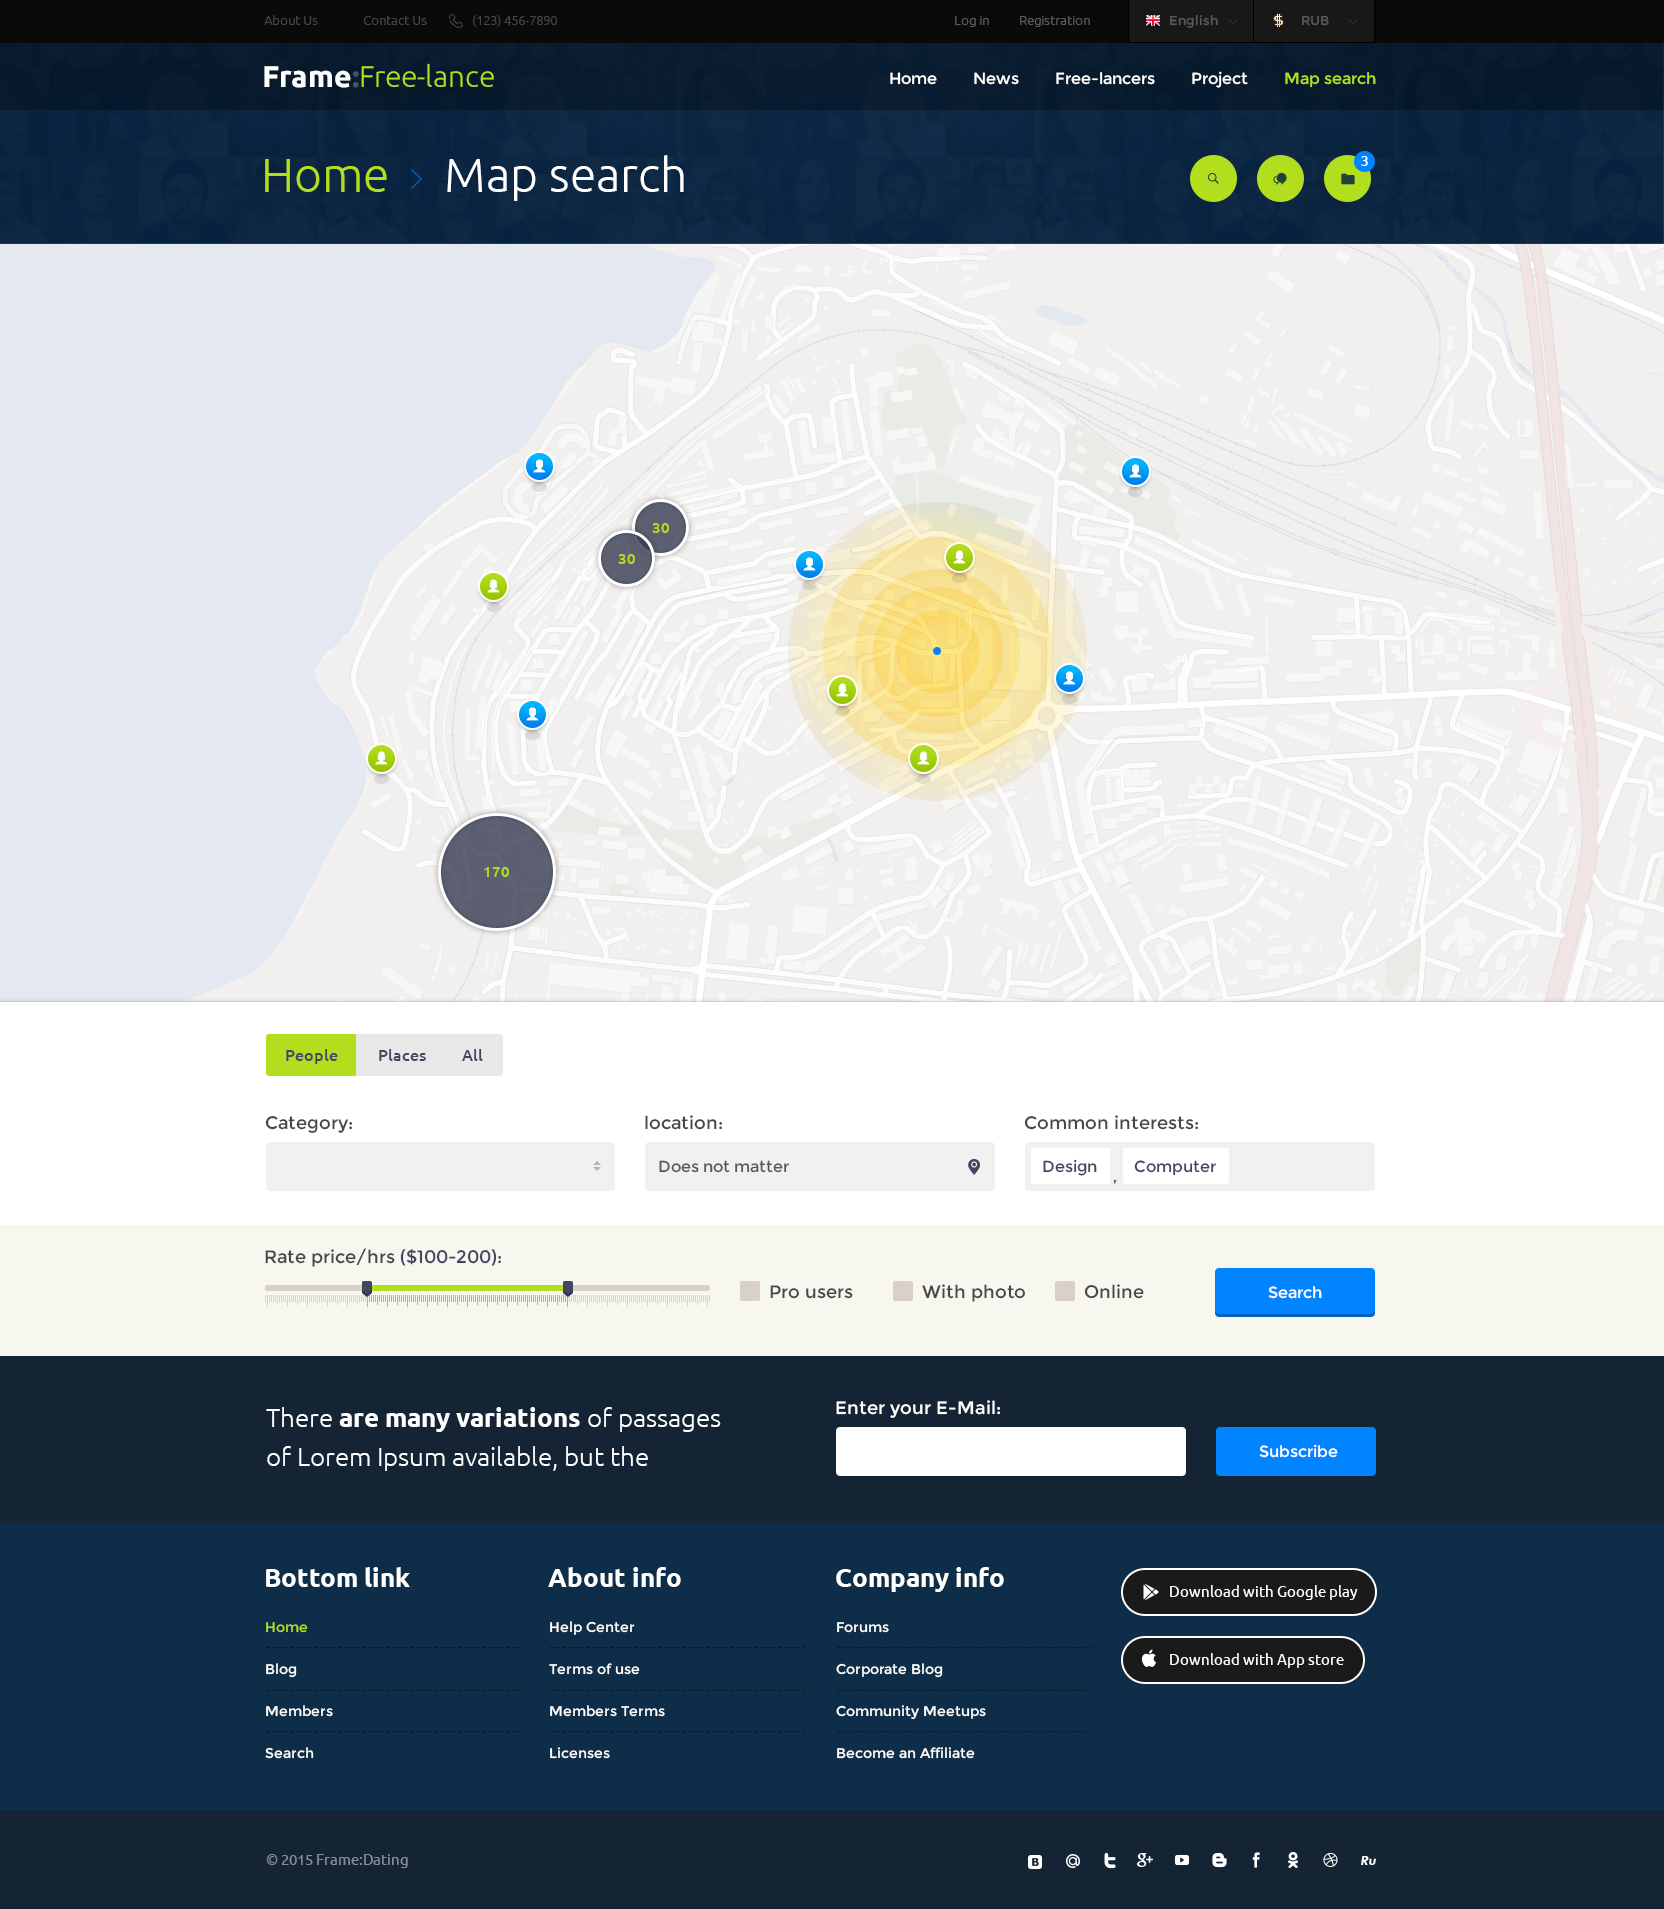Check the Online checkbox
The height and width of the screenshot is (1909, 1664).
pos(1065,1291)
